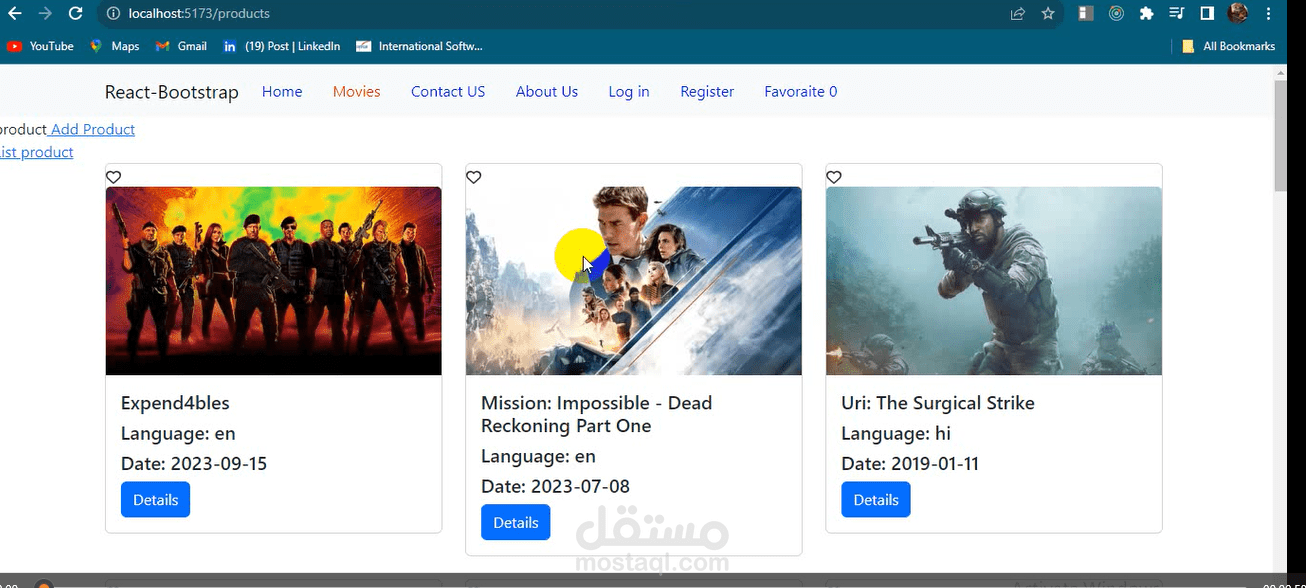Click the Expend4bles poster image

coord(273,281)
